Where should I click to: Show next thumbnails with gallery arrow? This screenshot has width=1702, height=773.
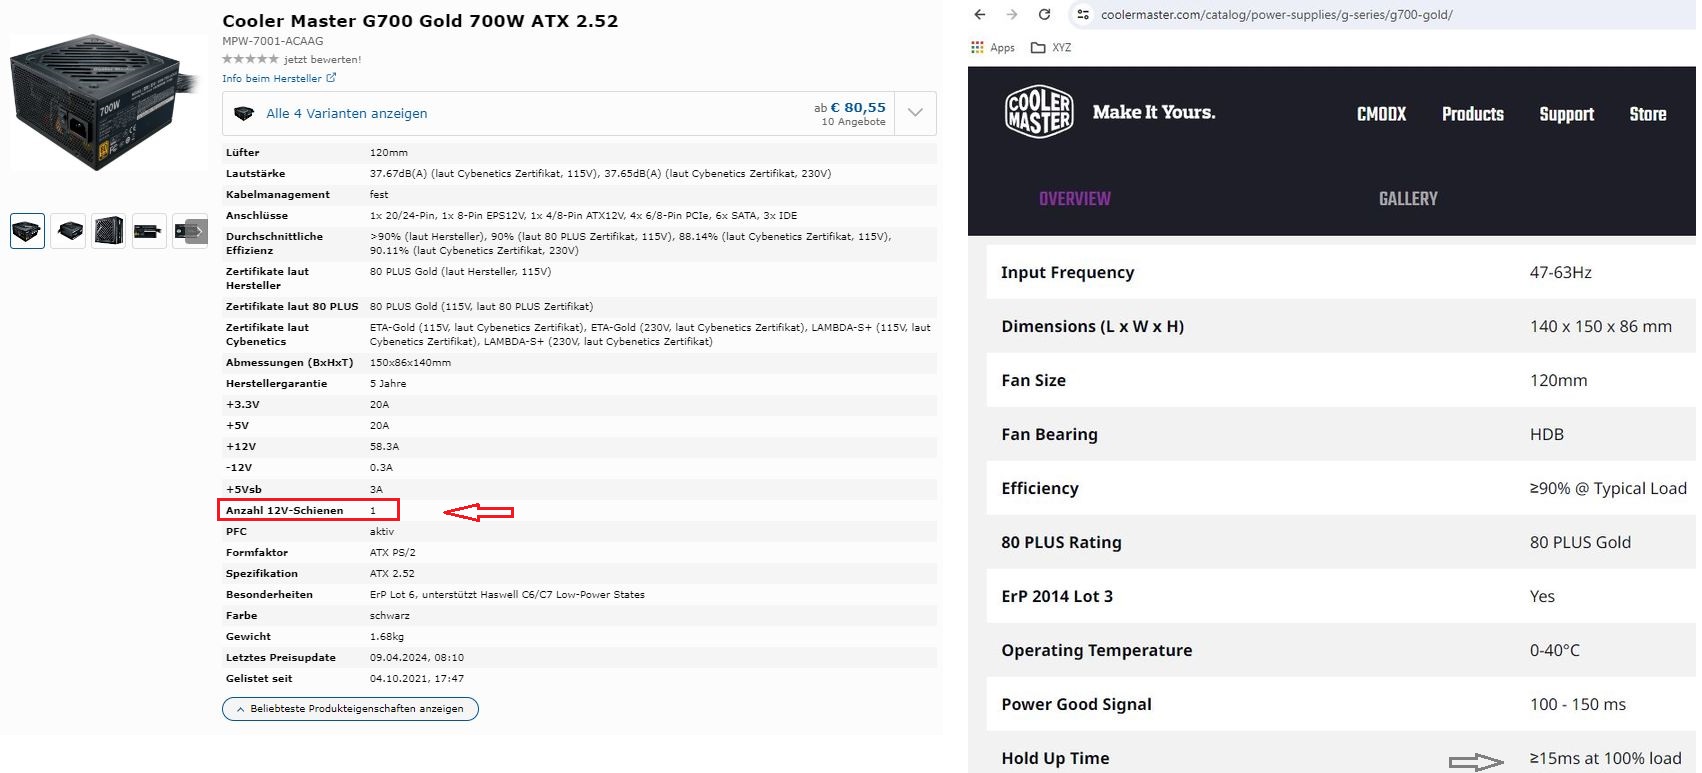(x=198, y=231)
